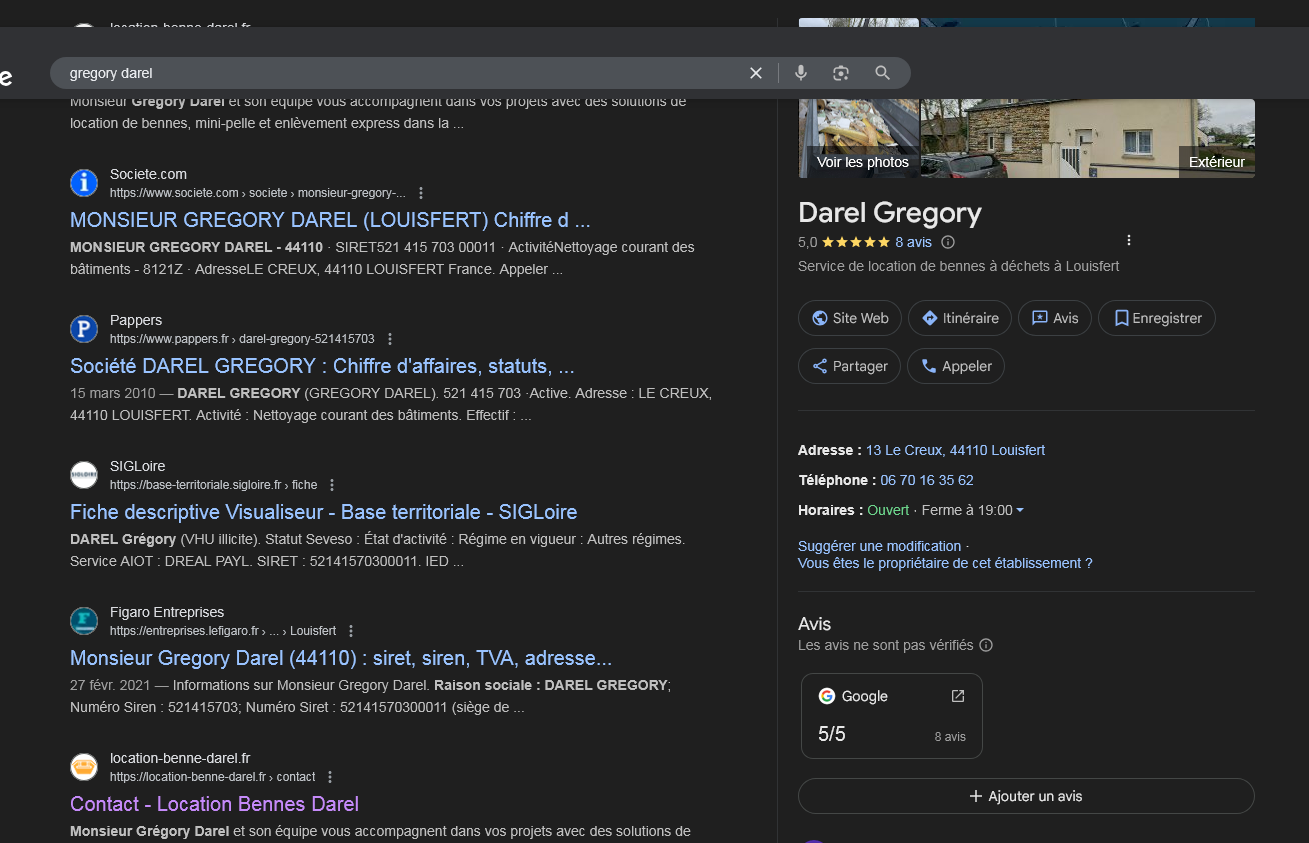1309x843 pixels.
Task: Open Google reviews card 5/5
Action: pyautogui.click(x=892, y=716)
